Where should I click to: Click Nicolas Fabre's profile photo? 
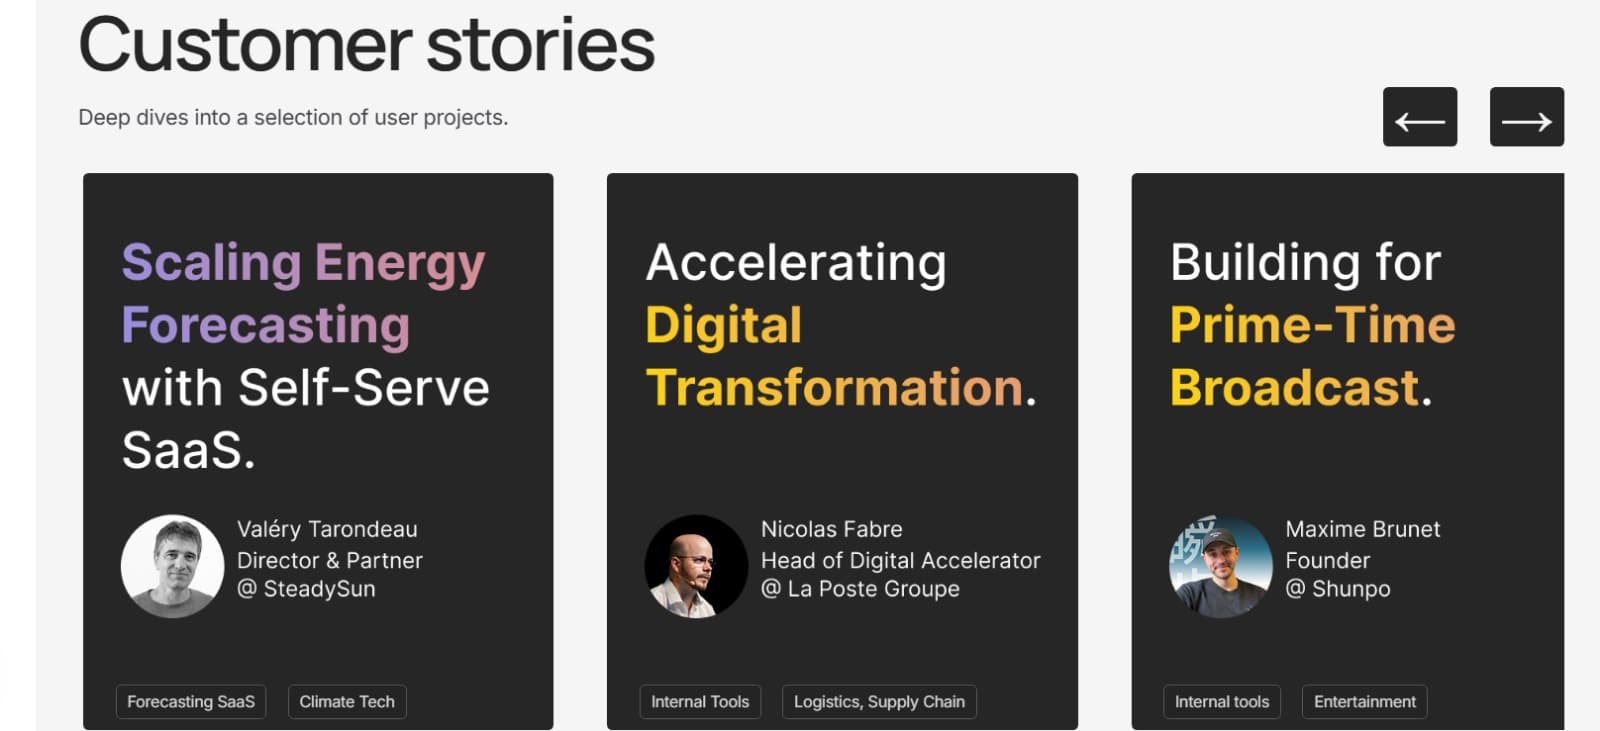pos(696,565)
